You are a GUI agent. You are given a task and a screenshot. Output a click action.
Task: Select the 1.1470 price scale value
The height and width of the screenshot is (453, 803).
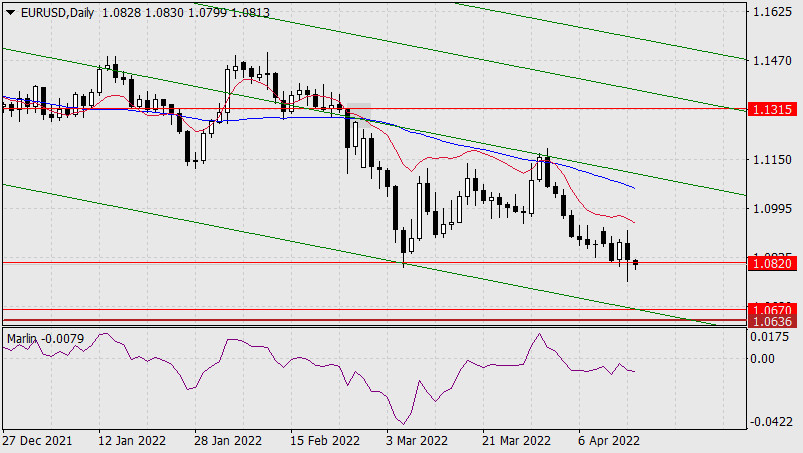[773, 60]
